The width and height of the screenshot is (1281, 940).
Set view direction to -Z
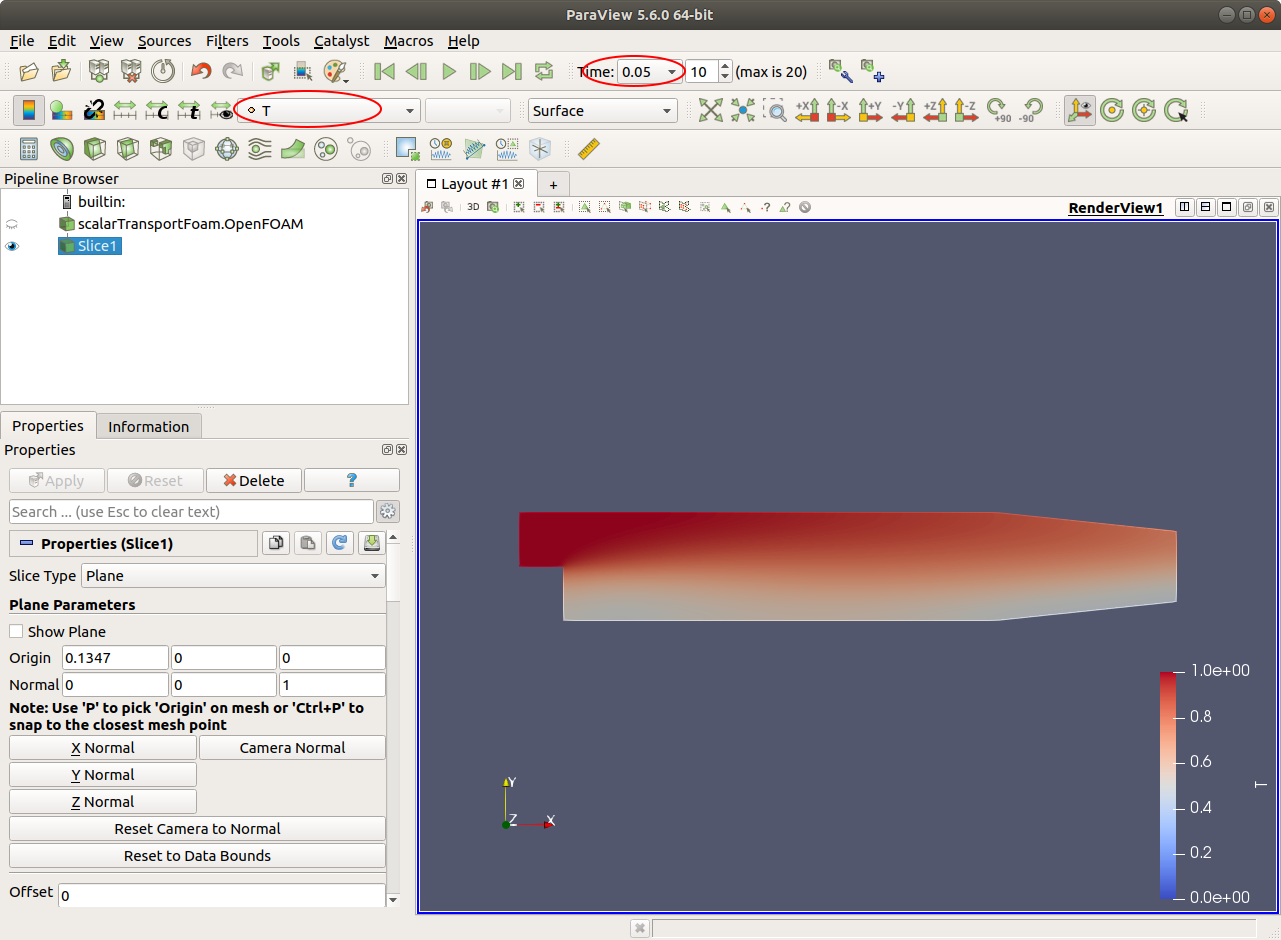click(x=966, y=110)
